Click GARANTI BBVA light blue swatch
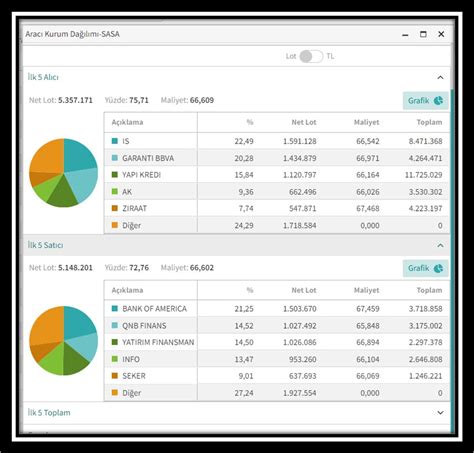The image size is (474, 453). point(115,158)
